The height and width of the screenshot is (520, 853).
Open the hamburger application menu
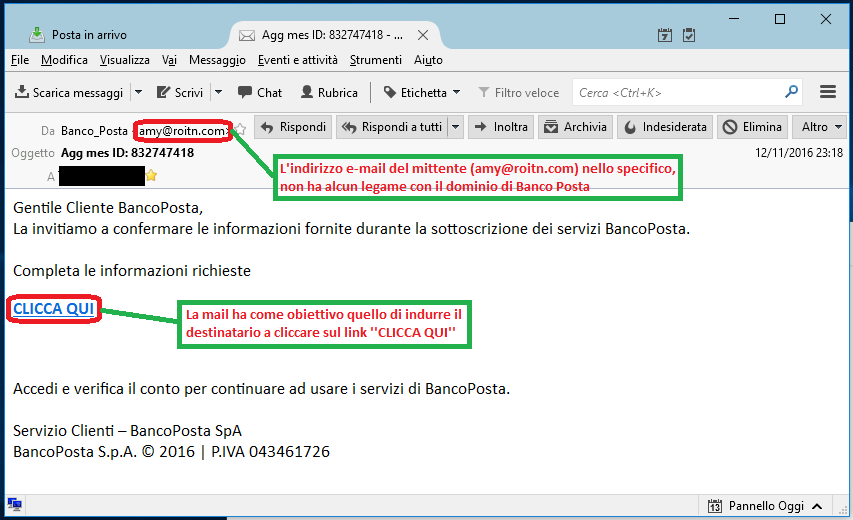click(828, 92)
